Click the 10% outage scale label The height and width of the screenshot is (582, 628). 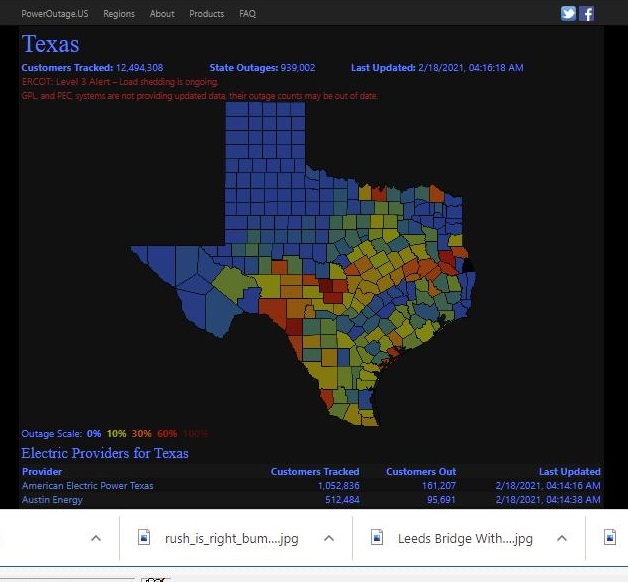click(117, 433)
